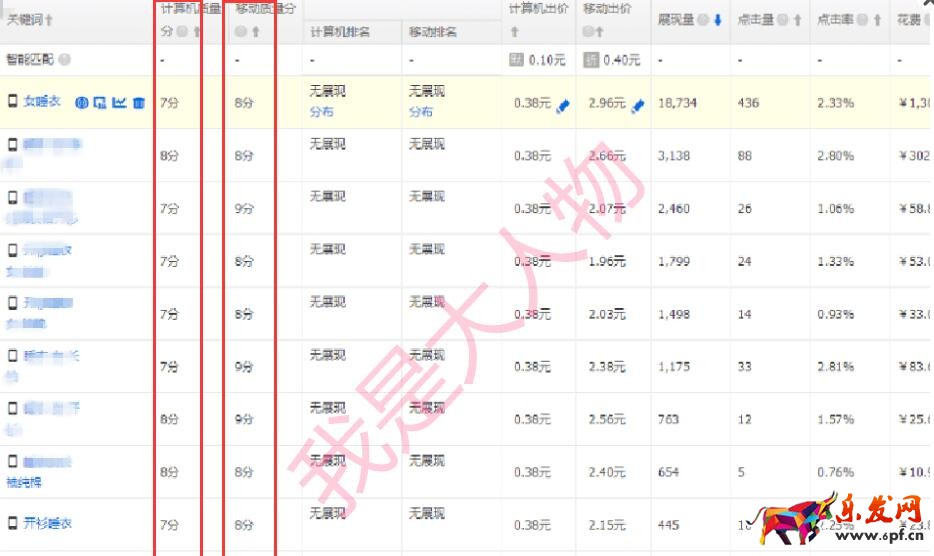Click the globe icon next to 女睡衣
This screenshot has height=556, width=934.
[82, 102]
